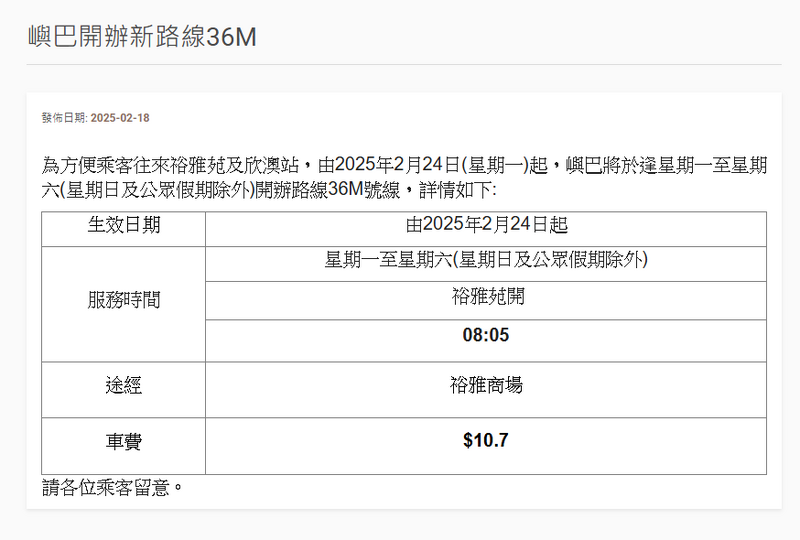The width and height of the screenshot is (800, 540).
Task: Click the closing note 請各位乘客留意
Action: click(113, 488)
